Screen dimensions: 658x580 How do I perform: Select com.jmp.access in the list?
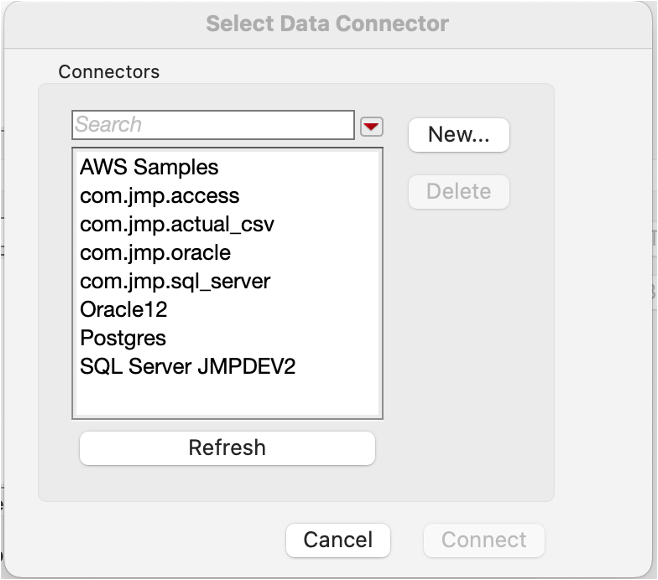pos(227,196)
